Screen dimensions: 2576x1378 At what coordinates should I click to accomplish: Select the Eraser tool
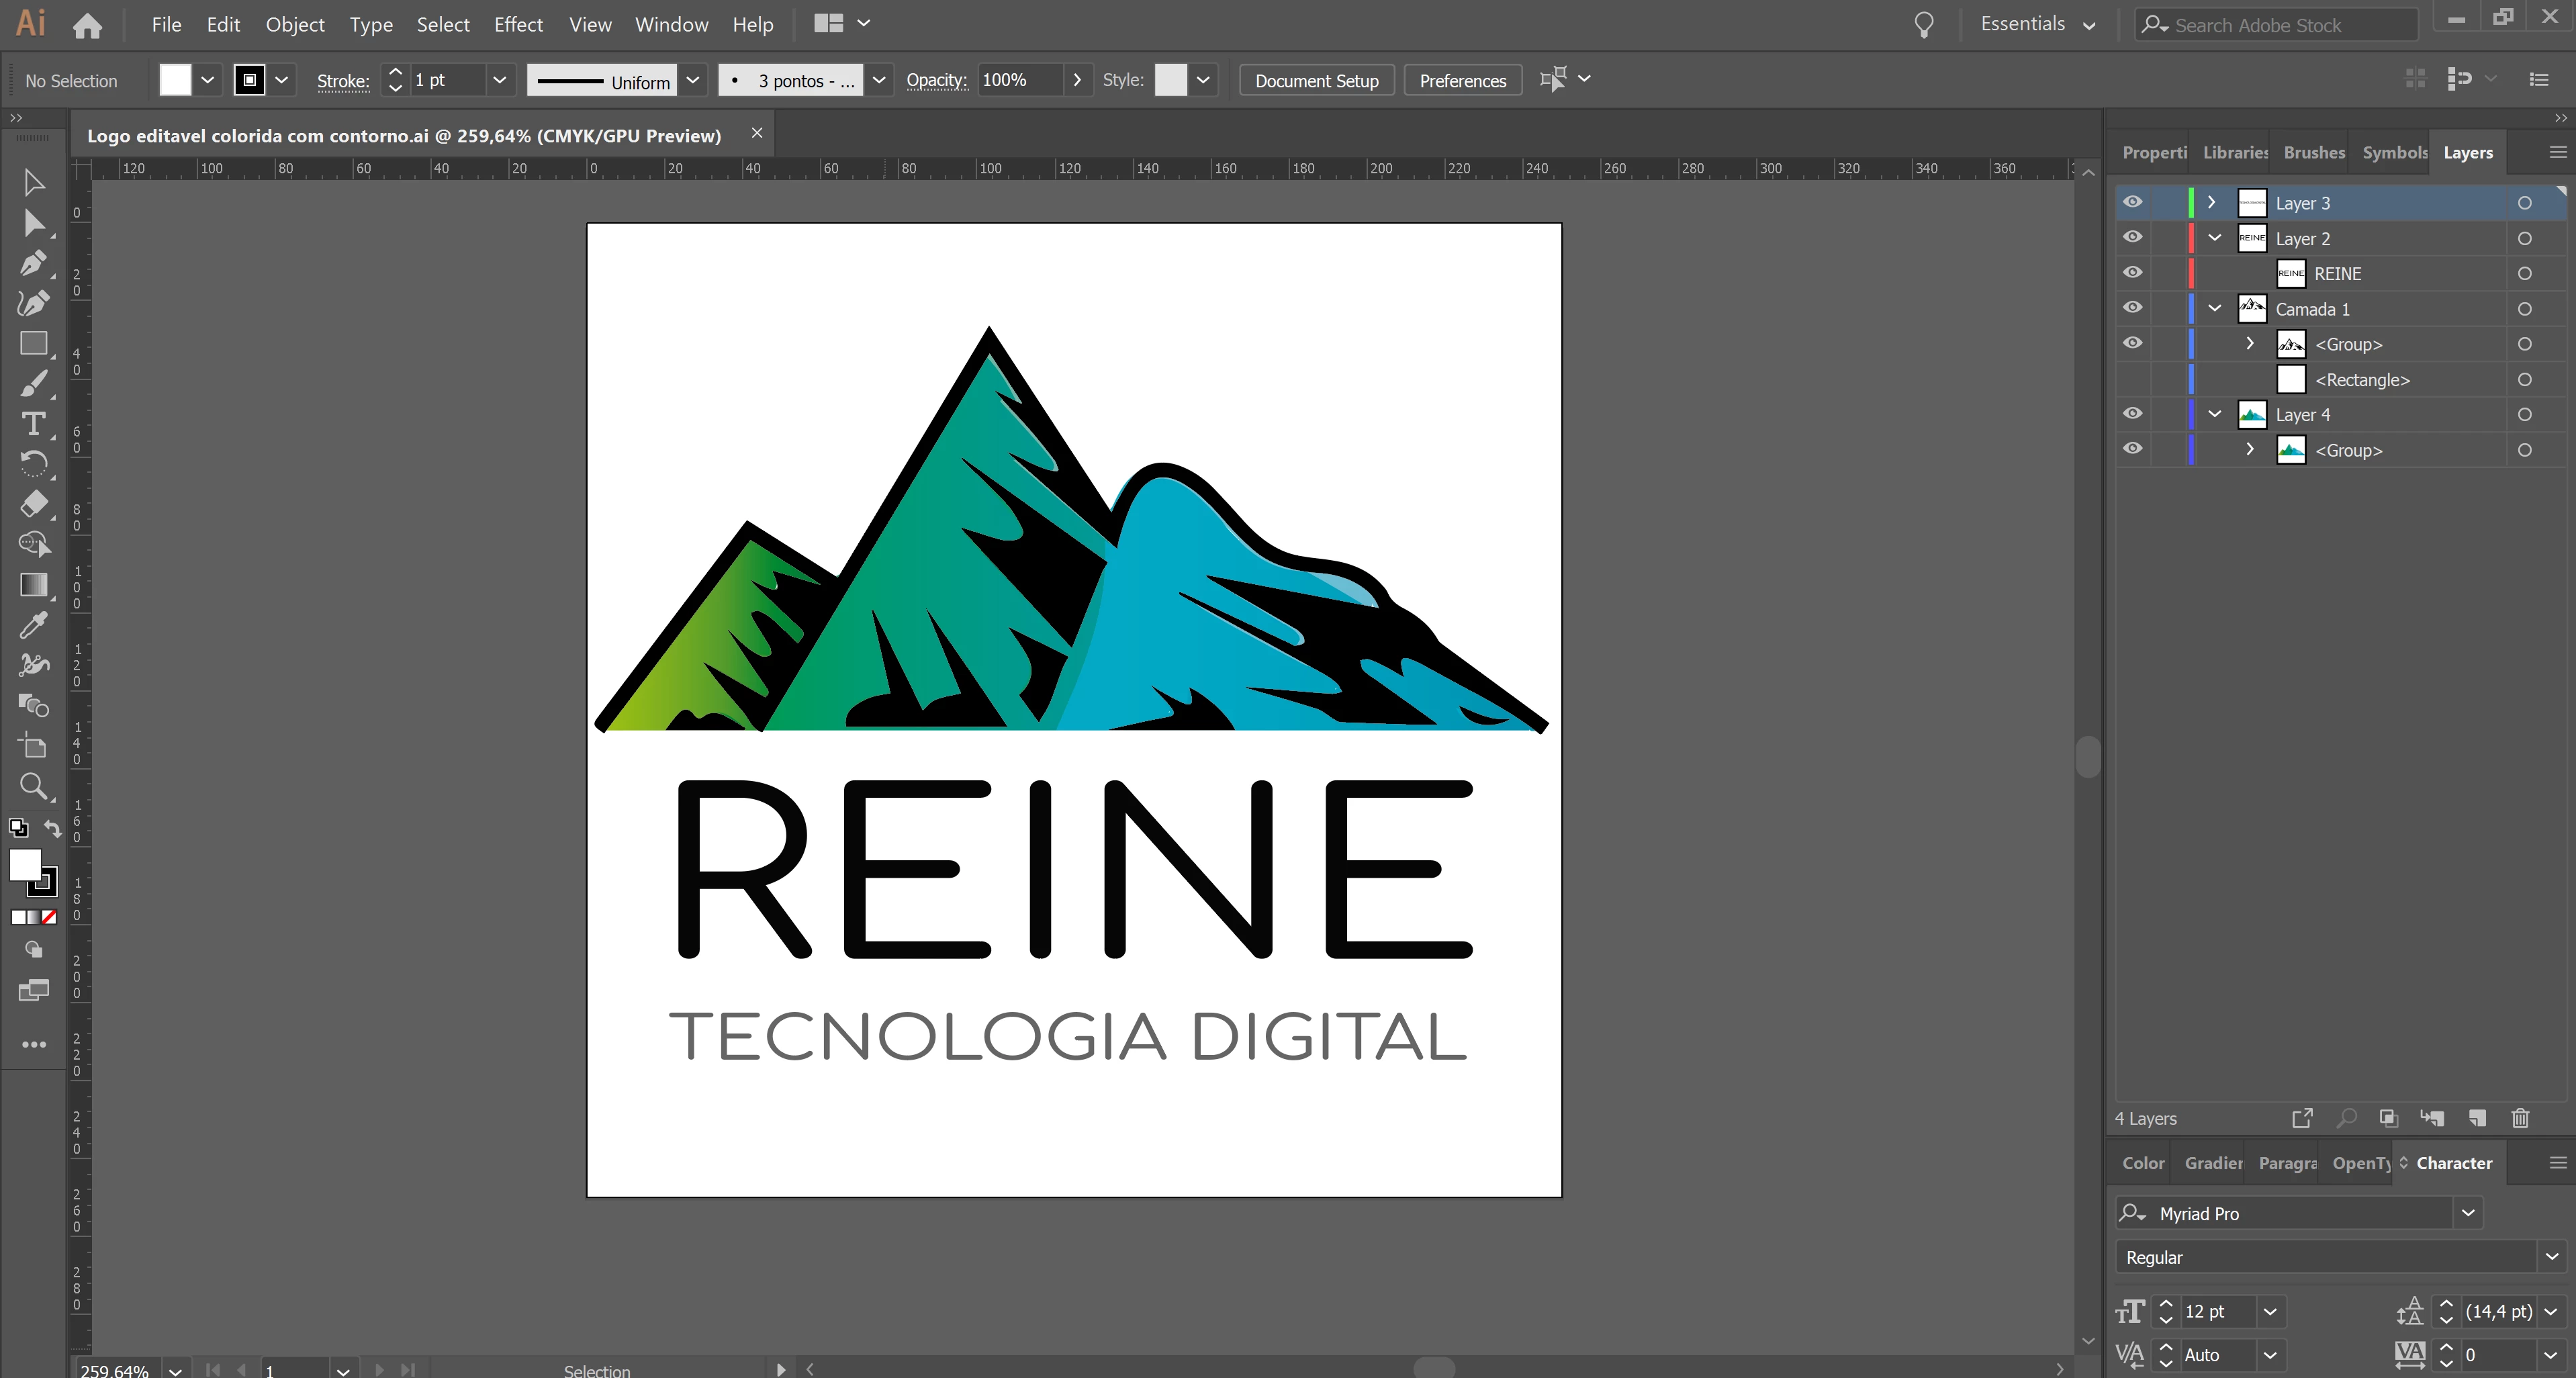pyautogui.click(x=33, y=504)
